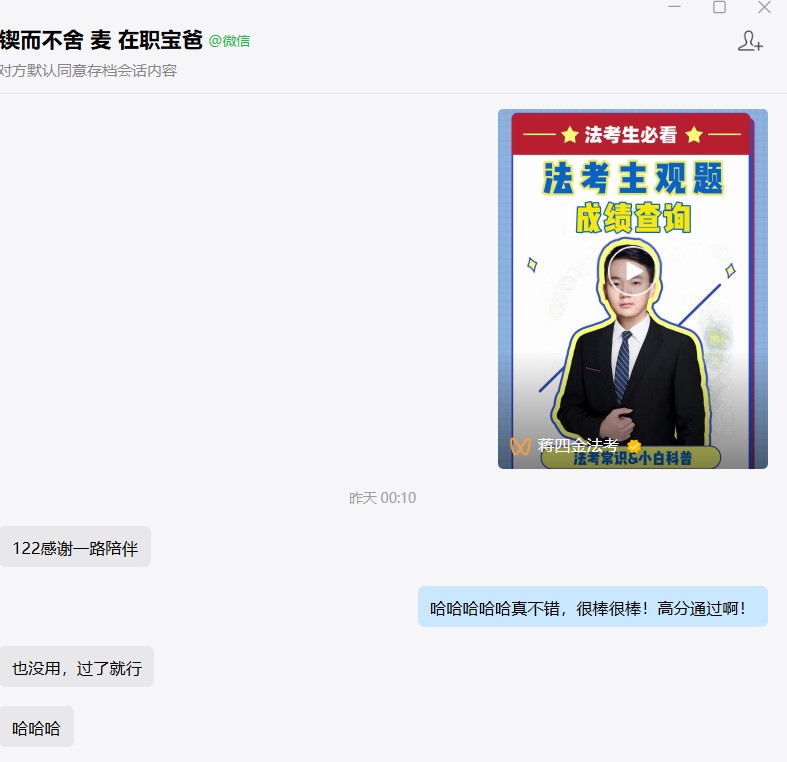This screenshot has width=787, height=762.
Task: Open the 蒋四金法考 channel name
Action: 578,445
